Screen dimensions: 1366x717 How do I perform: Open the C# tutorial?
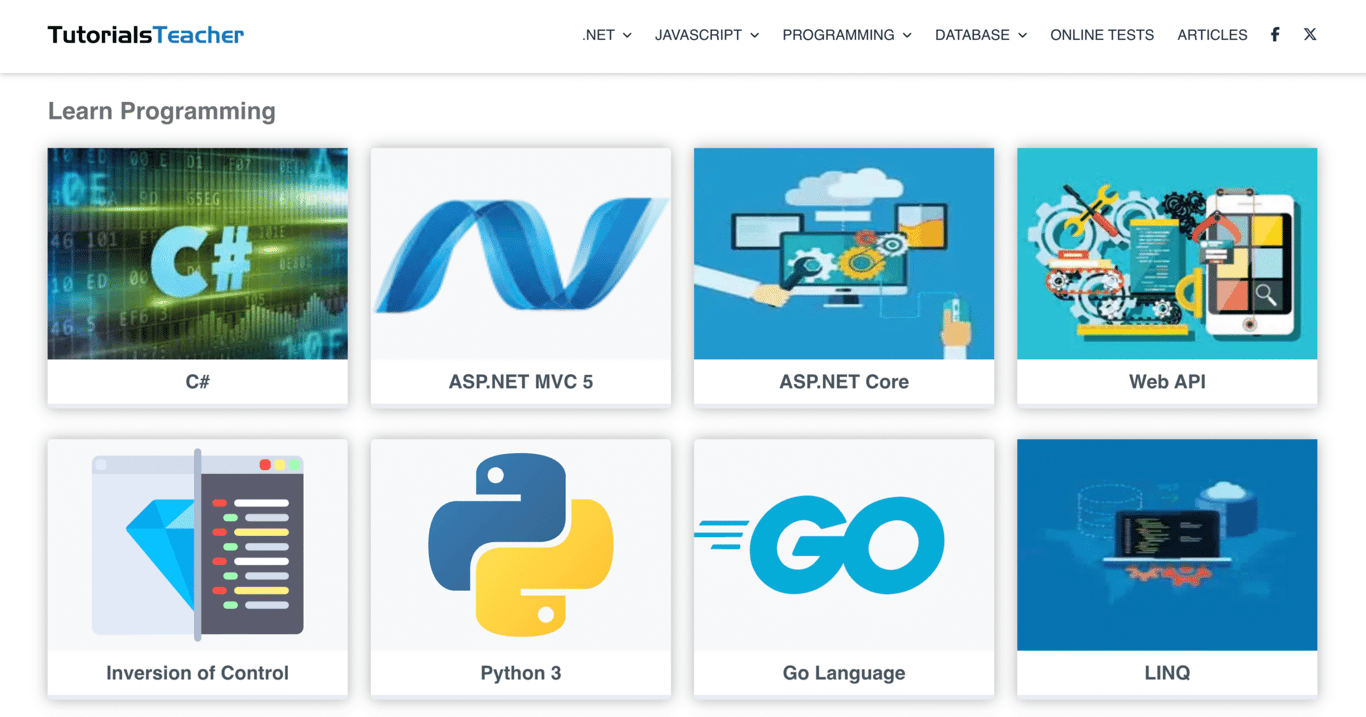tap(197, 381)
